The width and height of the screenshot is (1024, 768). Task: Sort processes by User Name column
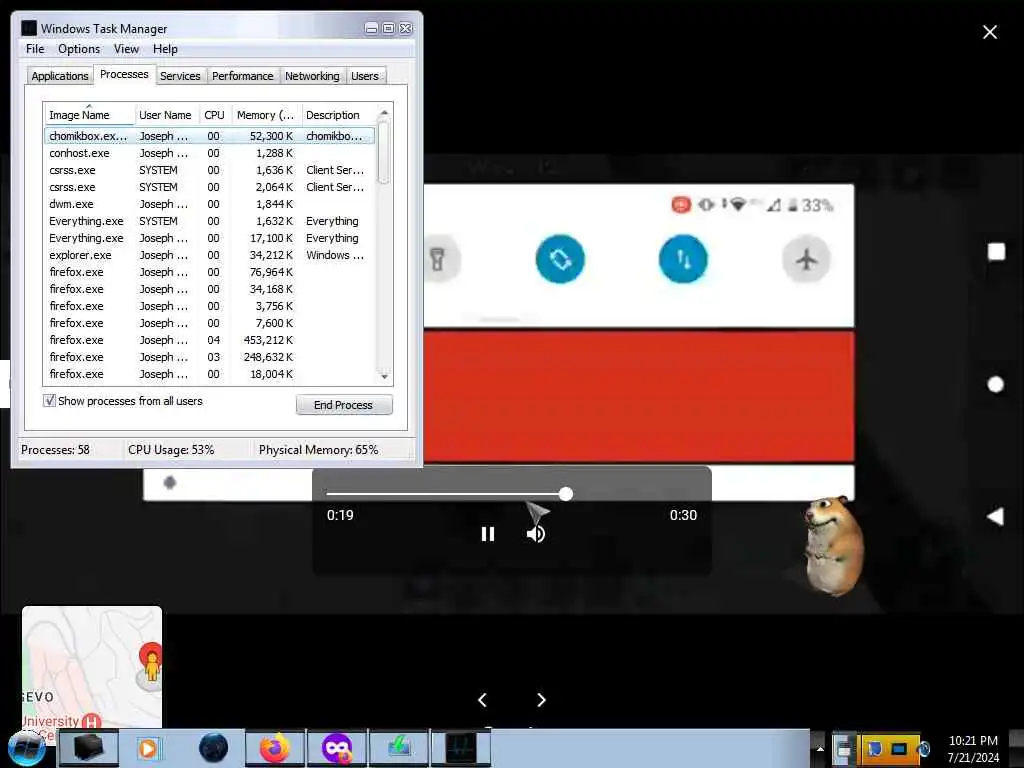pos(166,115)
